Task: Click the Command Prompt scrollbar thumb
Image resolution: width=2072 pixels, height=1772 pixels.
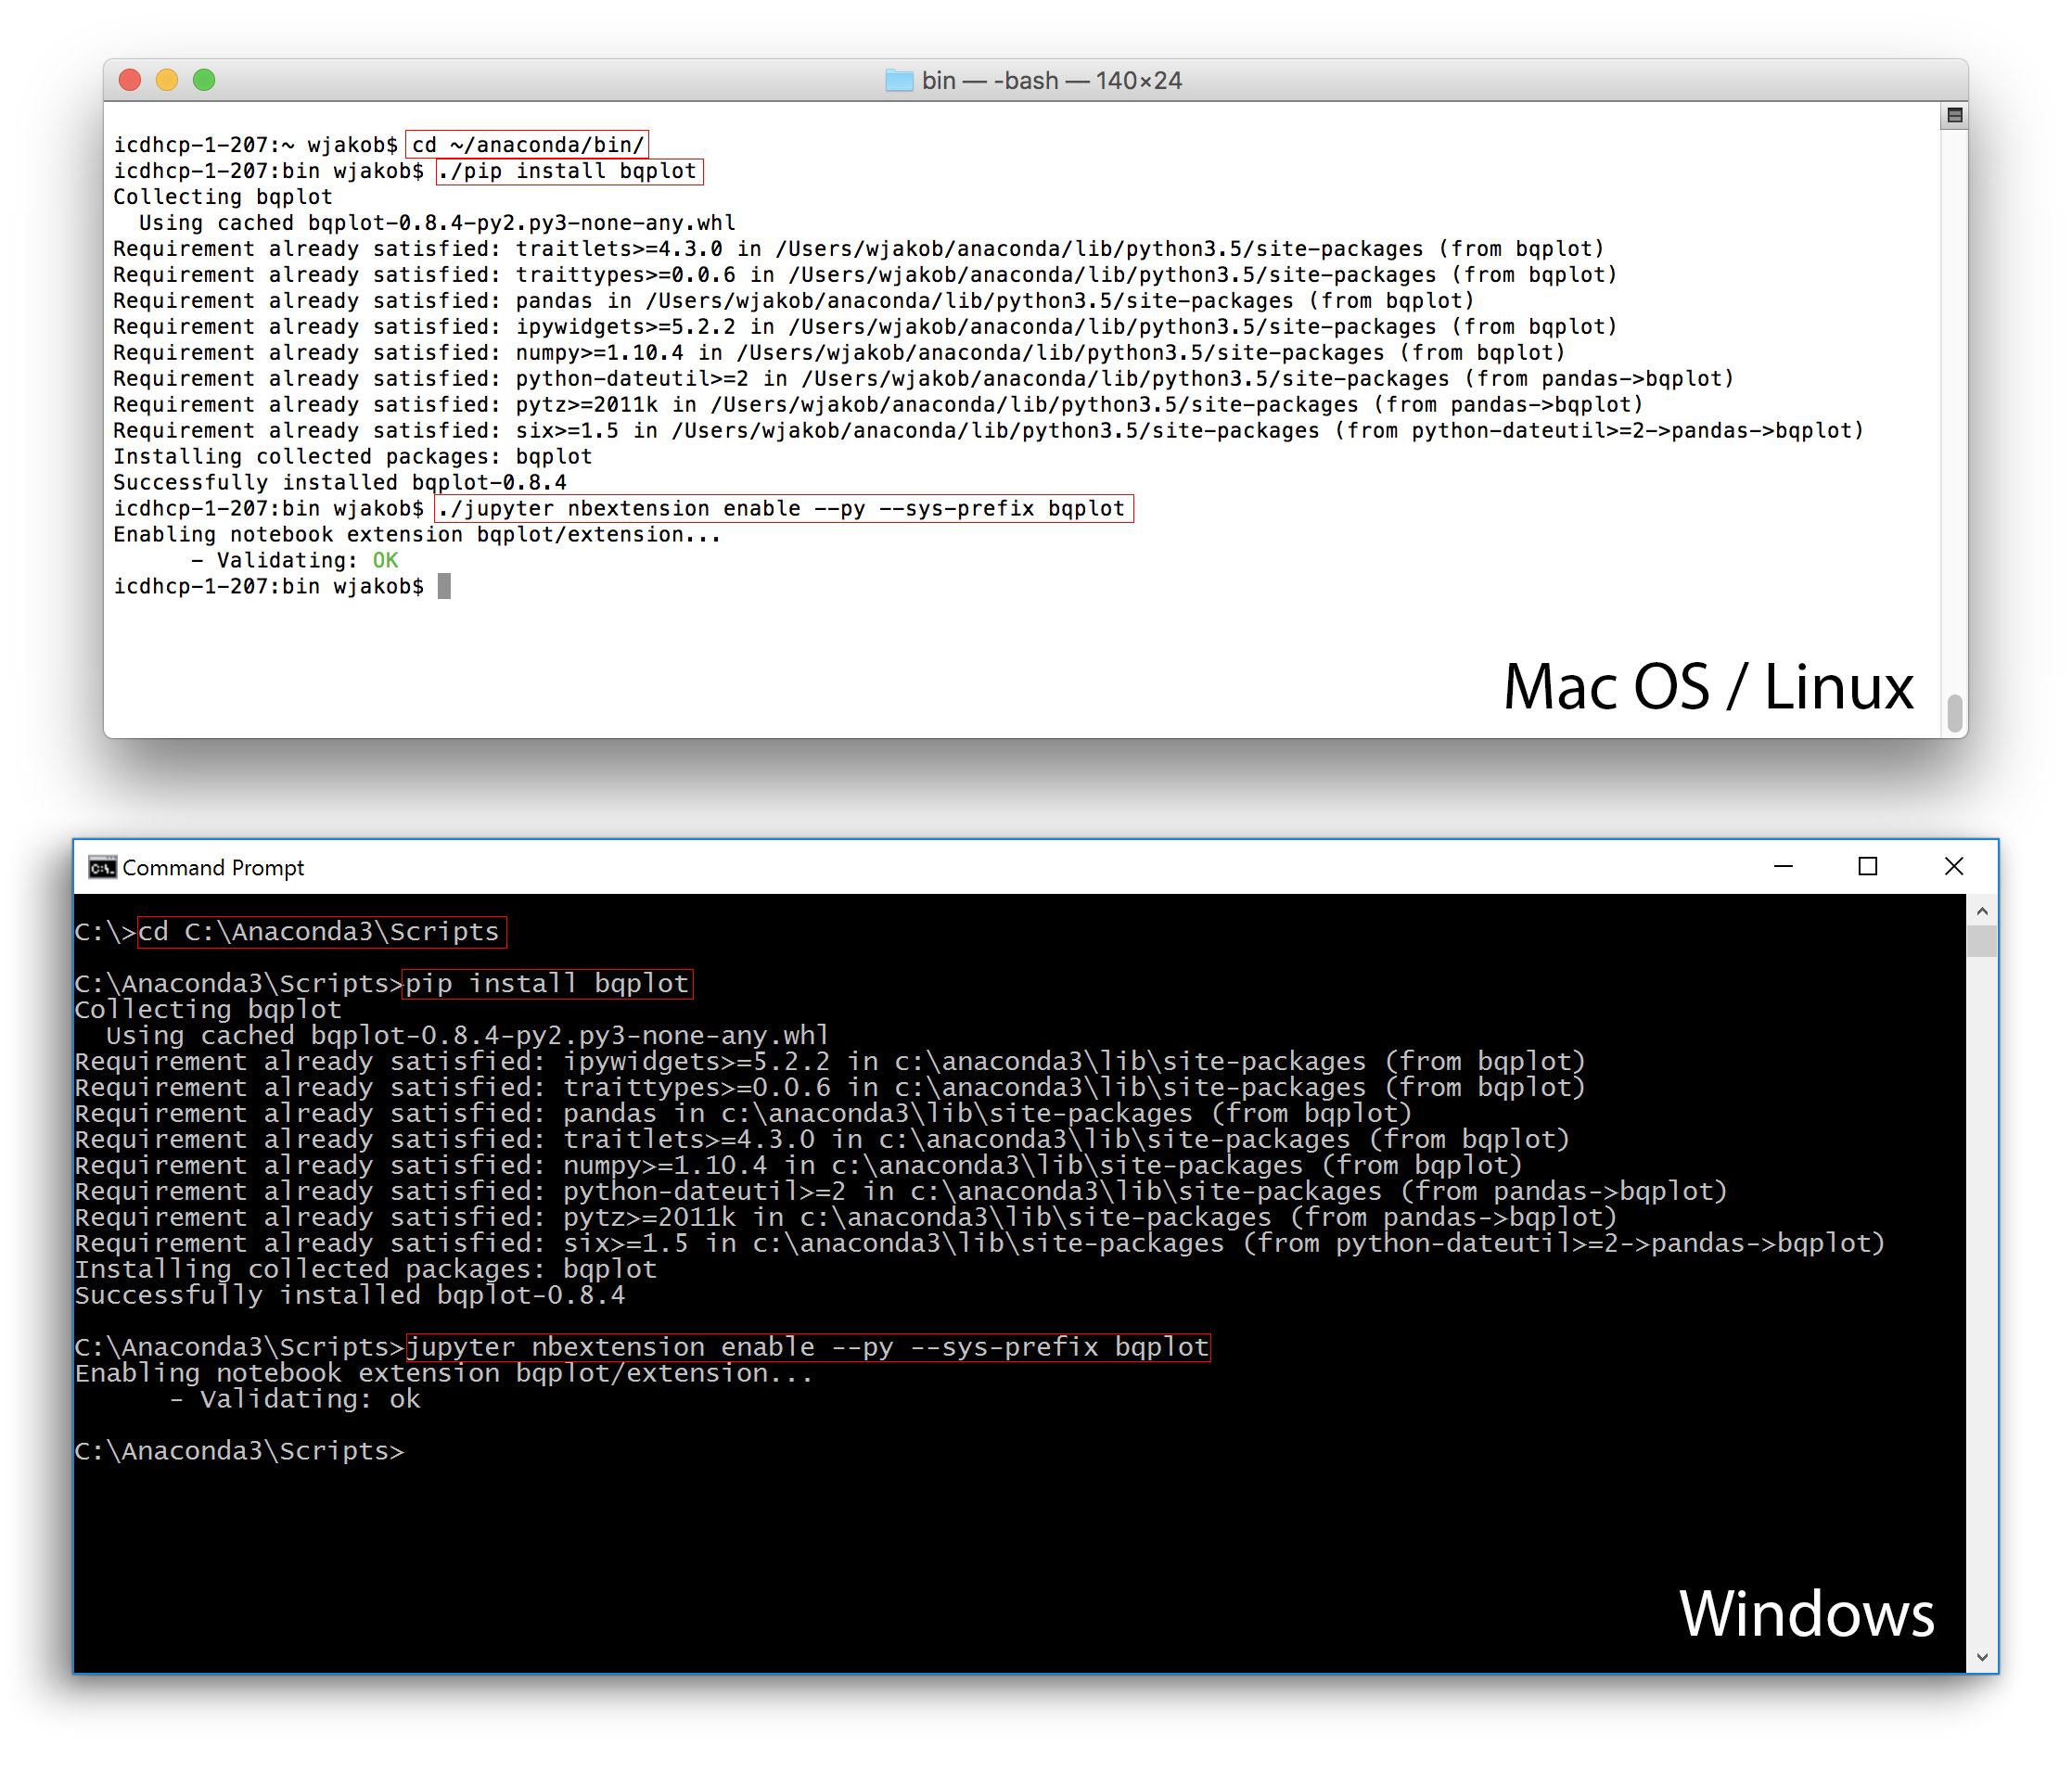Action: (1981, 941)
